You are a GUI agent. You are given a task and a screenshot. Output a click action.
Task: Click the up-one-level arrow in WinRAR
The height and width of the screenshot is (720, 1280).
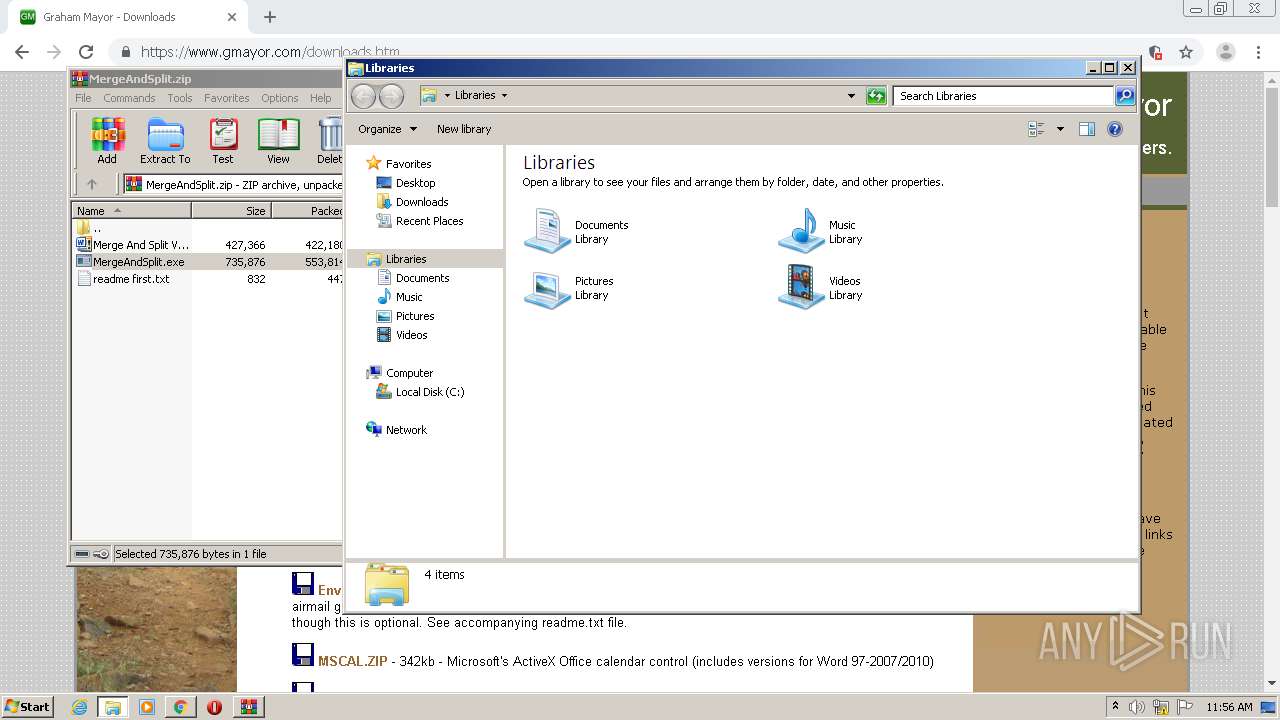point(92,184)
